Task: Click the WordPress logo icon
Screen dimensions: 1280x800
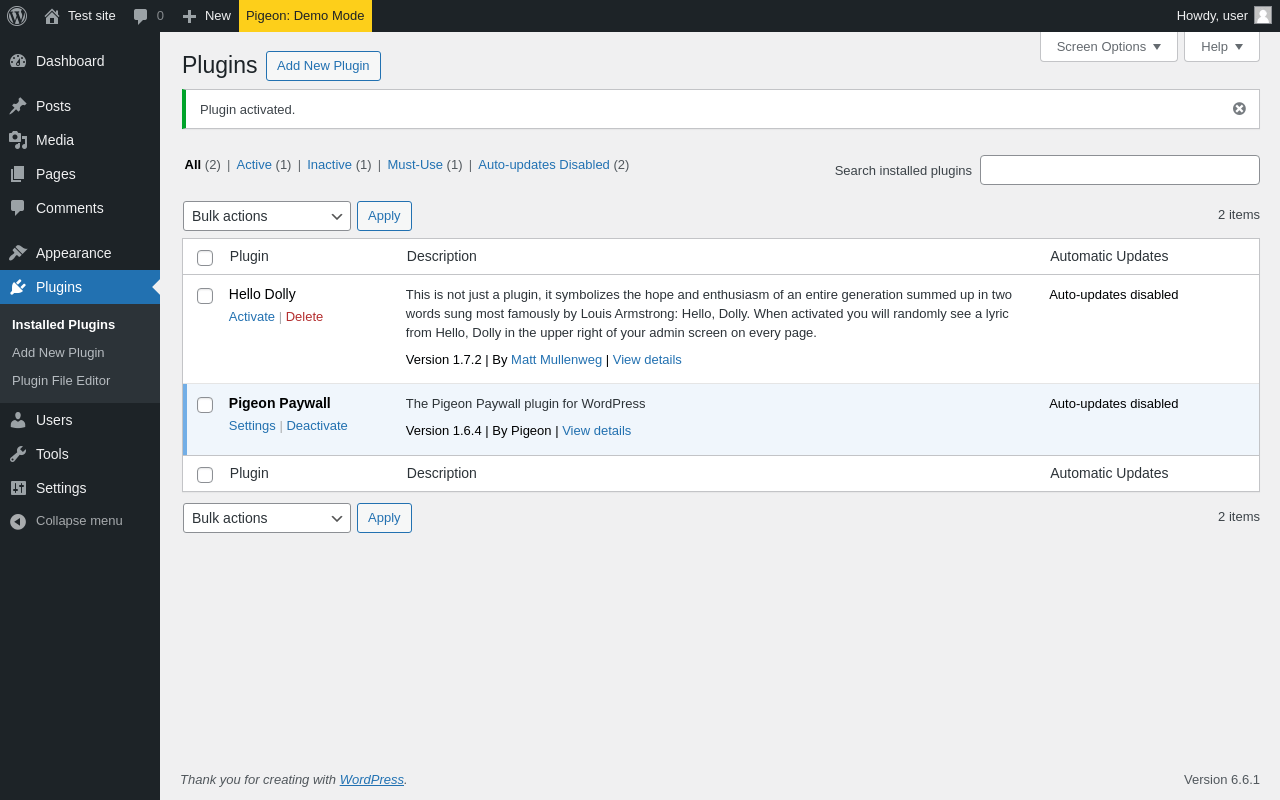Action: [x=17, y=16]
